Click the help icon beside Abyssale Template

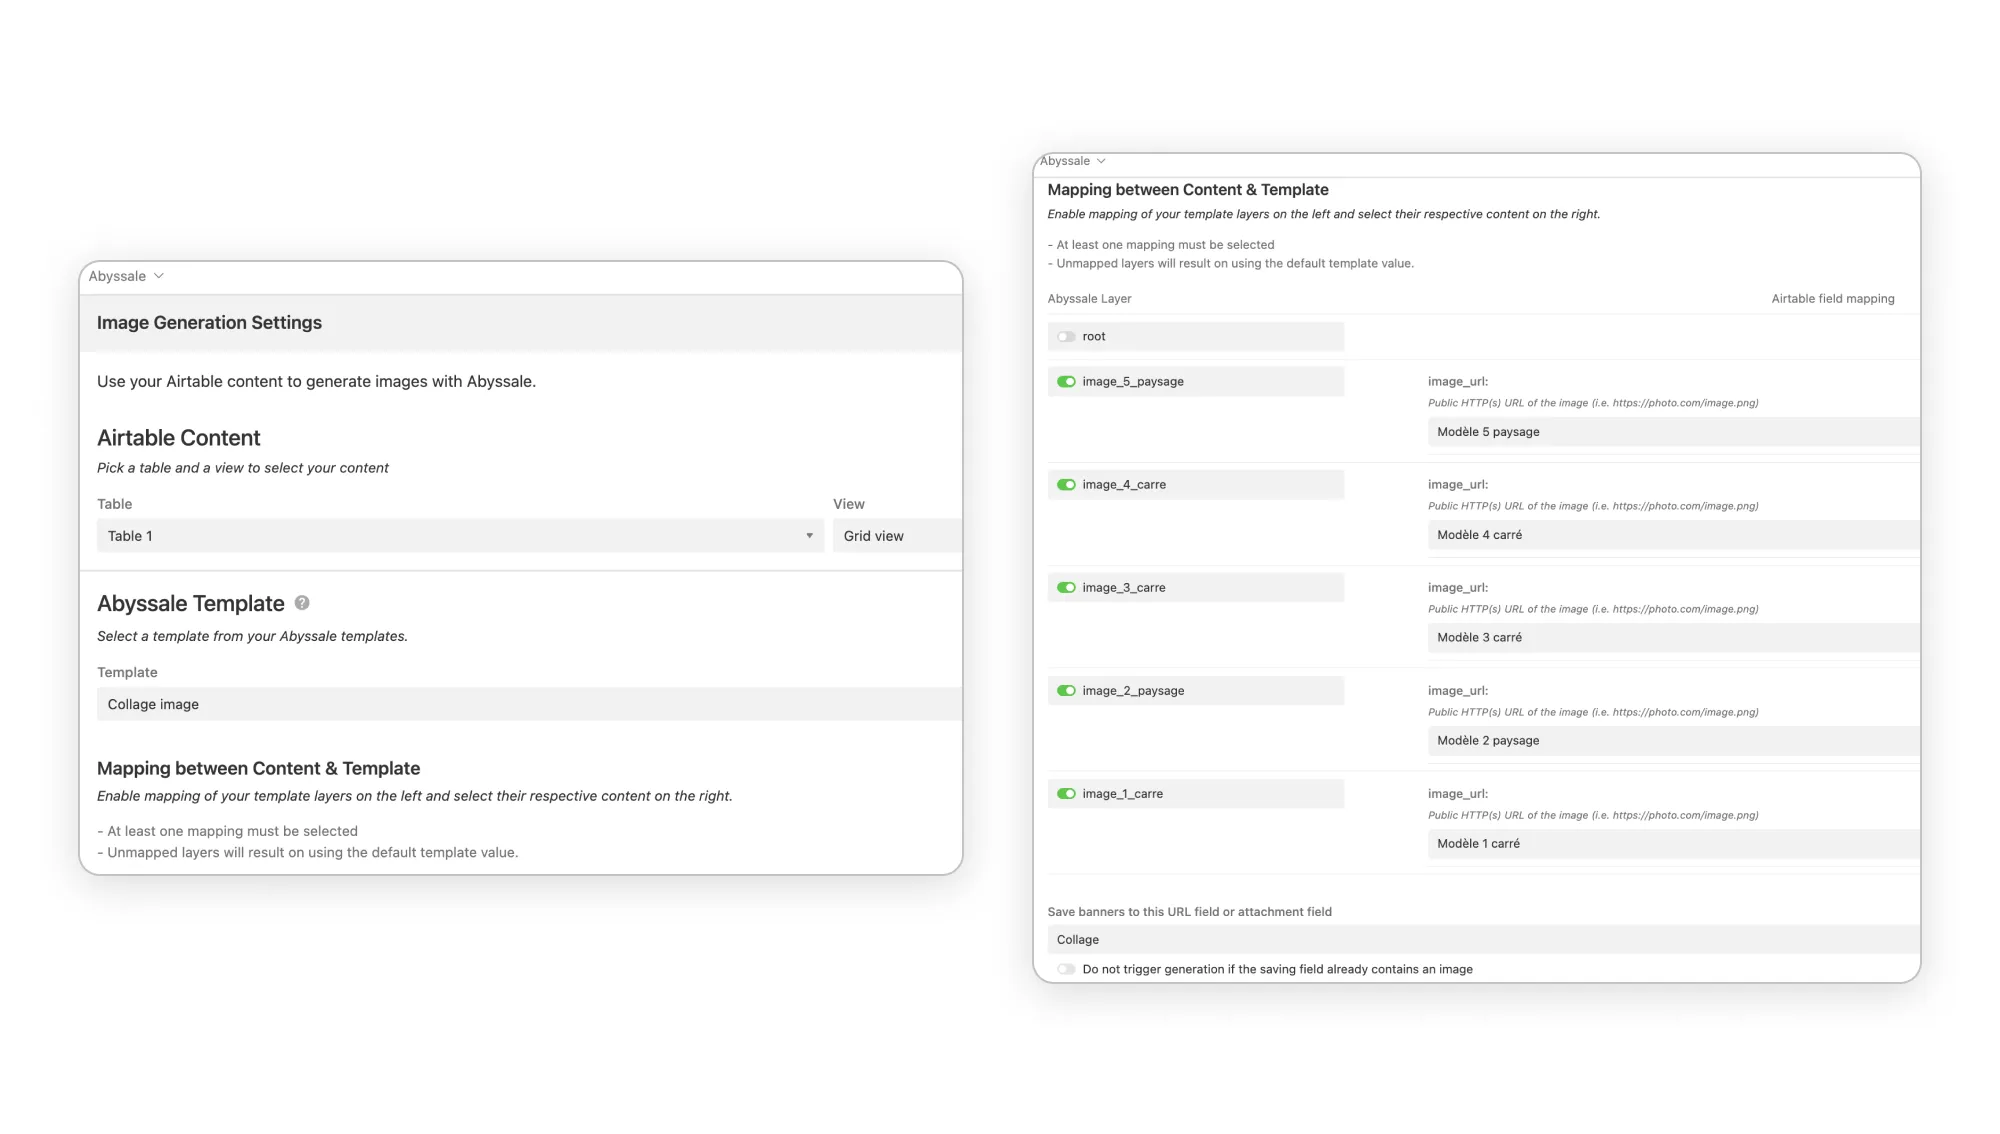(302, 603)
